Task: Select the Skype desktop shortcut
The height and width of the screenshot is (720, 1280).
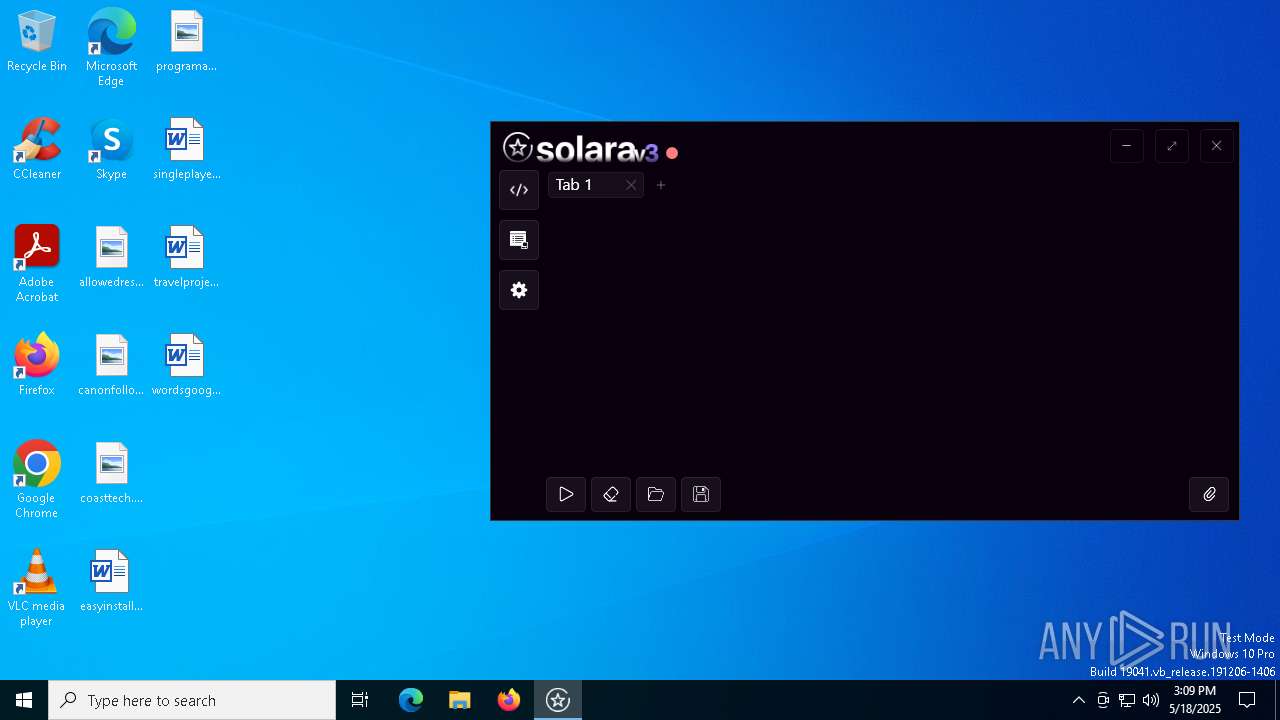Action: click(x=111, y=150)
